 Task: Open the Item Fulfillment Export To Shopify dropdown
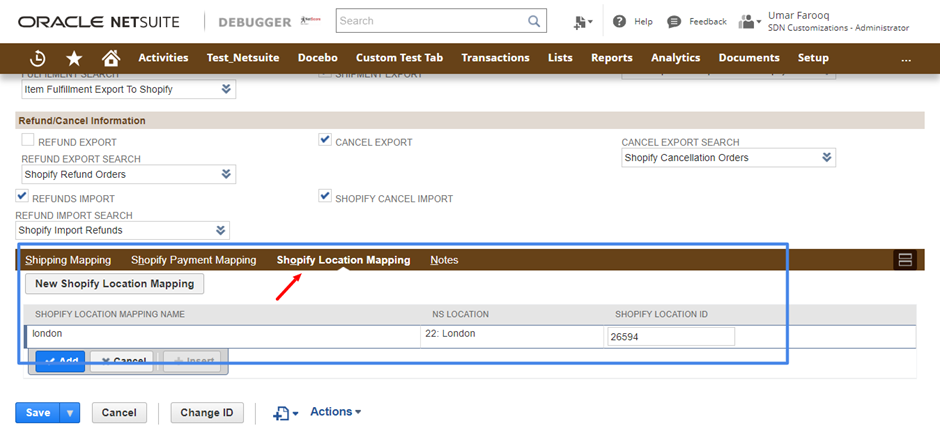pyautogui.click(x=226, y=89)
